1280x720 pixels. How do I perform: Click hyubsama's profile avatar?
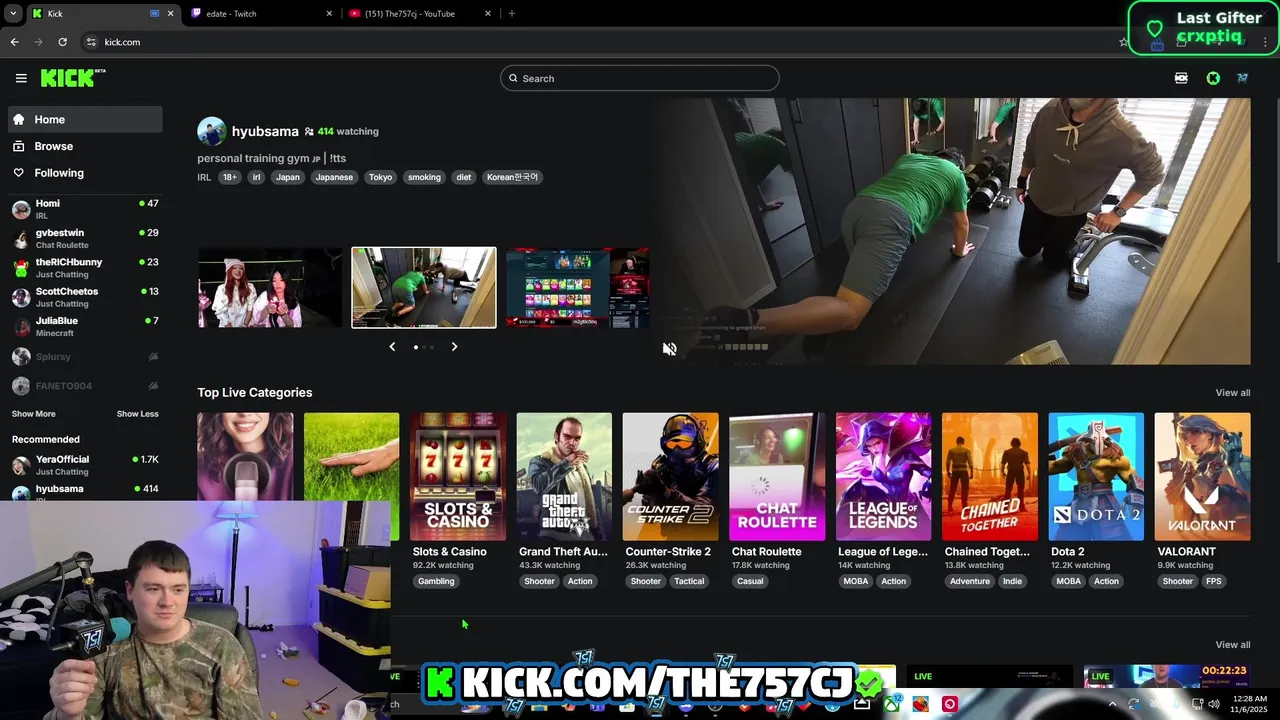(211, 131)
